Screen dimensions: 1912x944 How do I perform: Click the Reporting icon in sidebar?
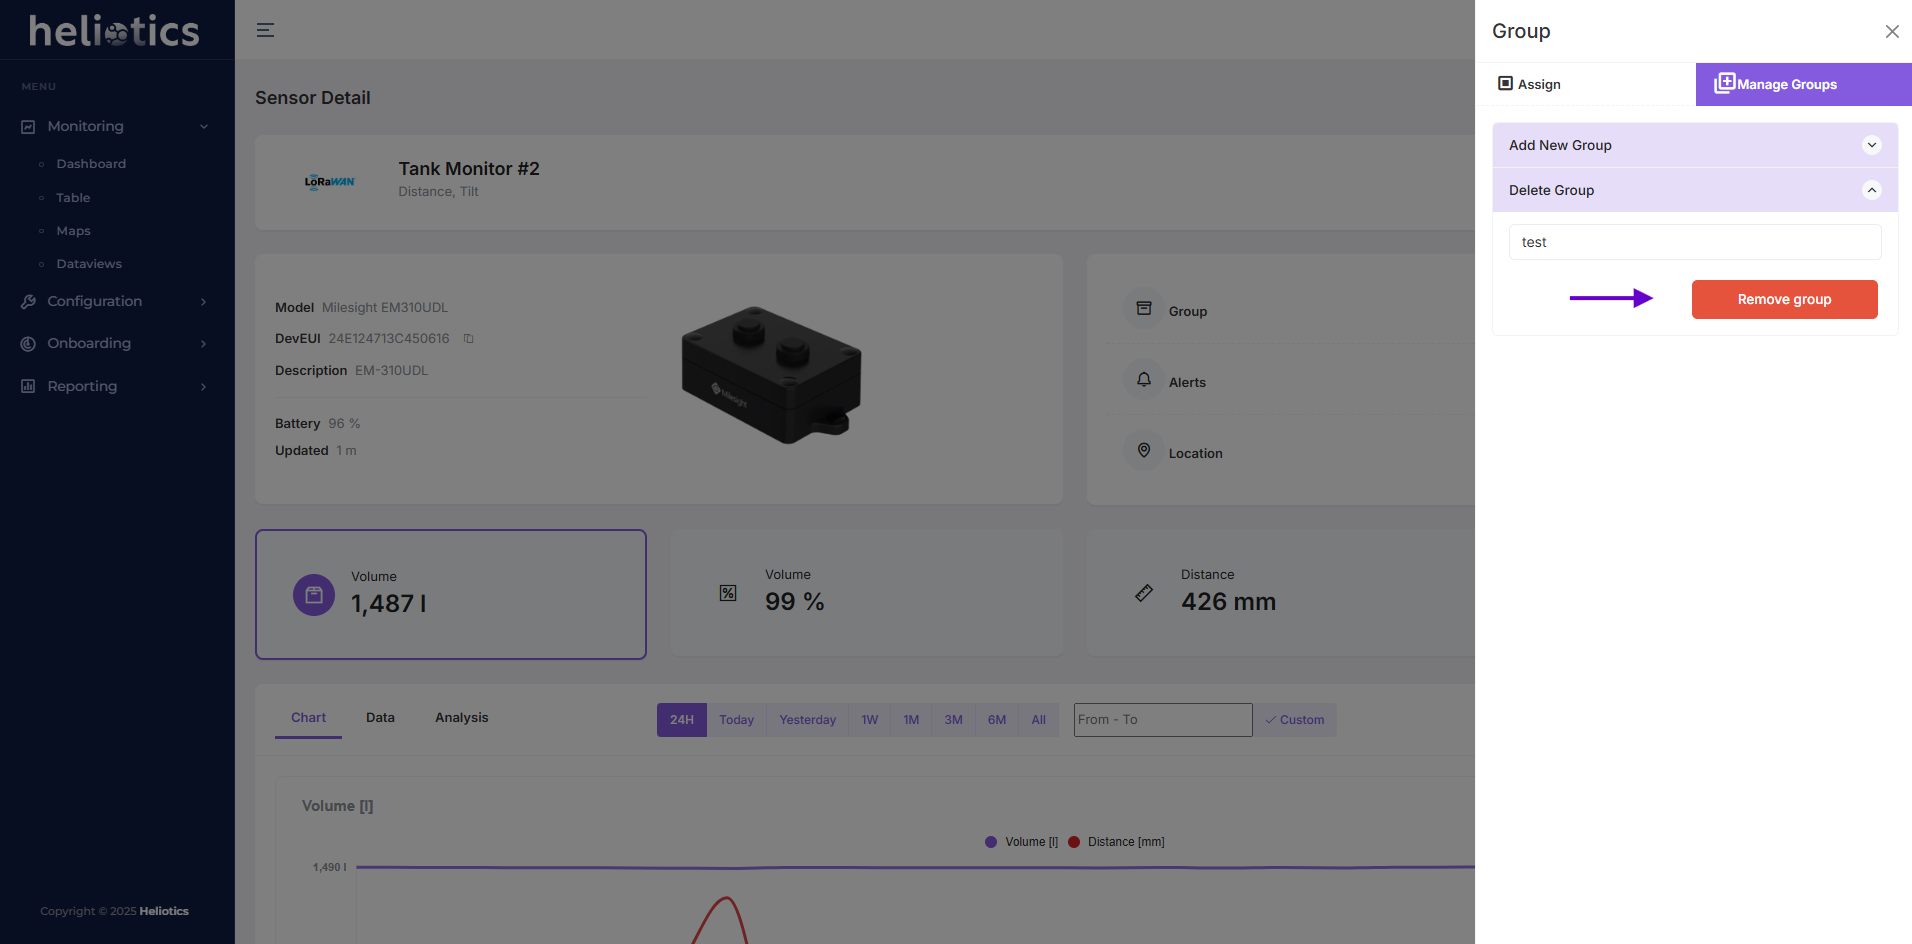click(x=28, y=386)
